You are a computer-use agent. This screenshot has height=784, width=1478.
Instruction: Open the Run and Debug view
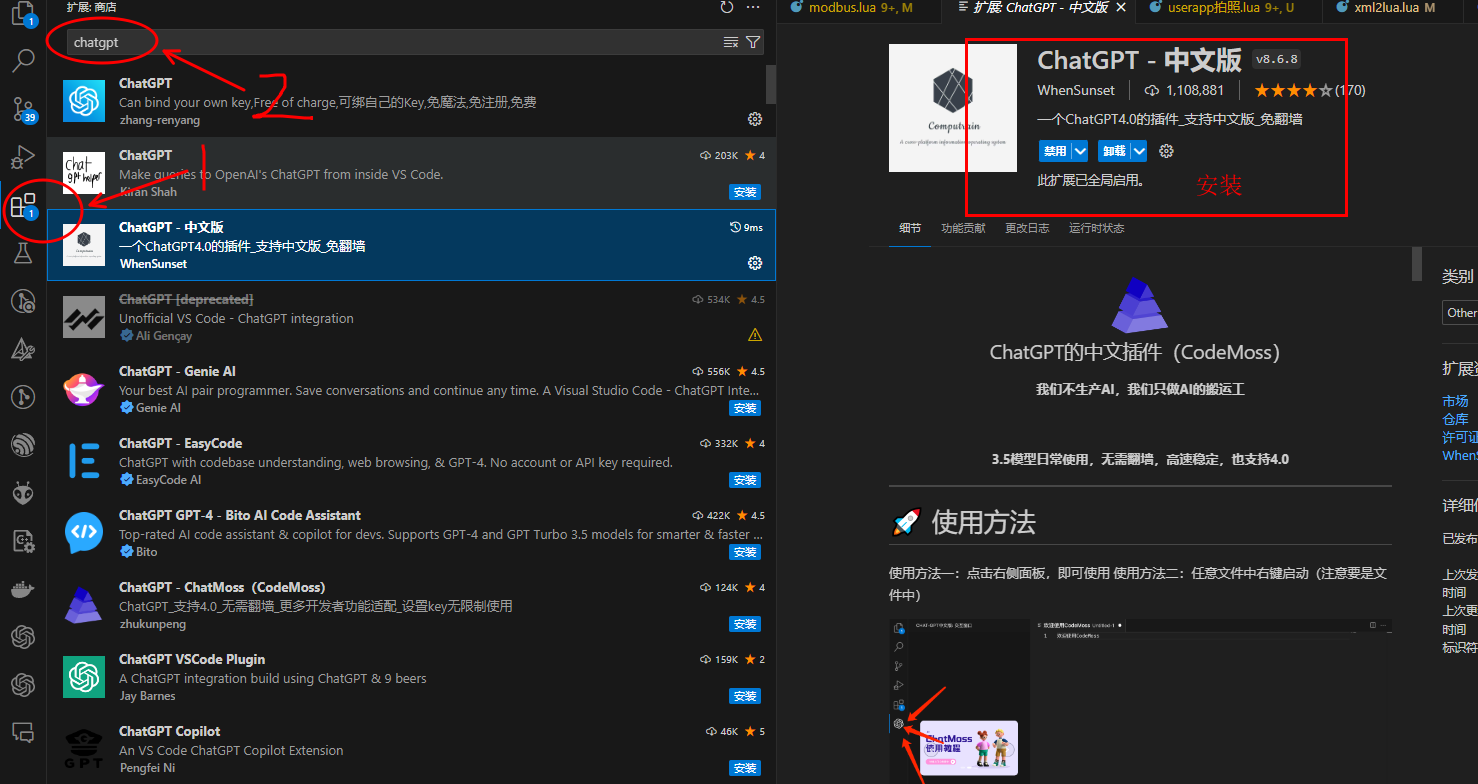coord(23,157)
